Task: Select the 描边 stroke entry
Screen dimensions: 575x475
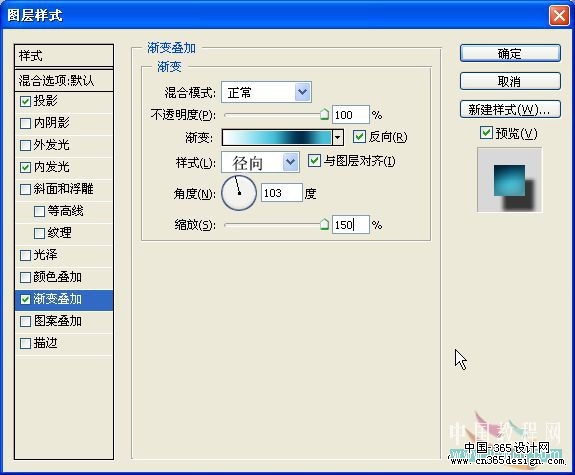Action: [x=64, y=343]
